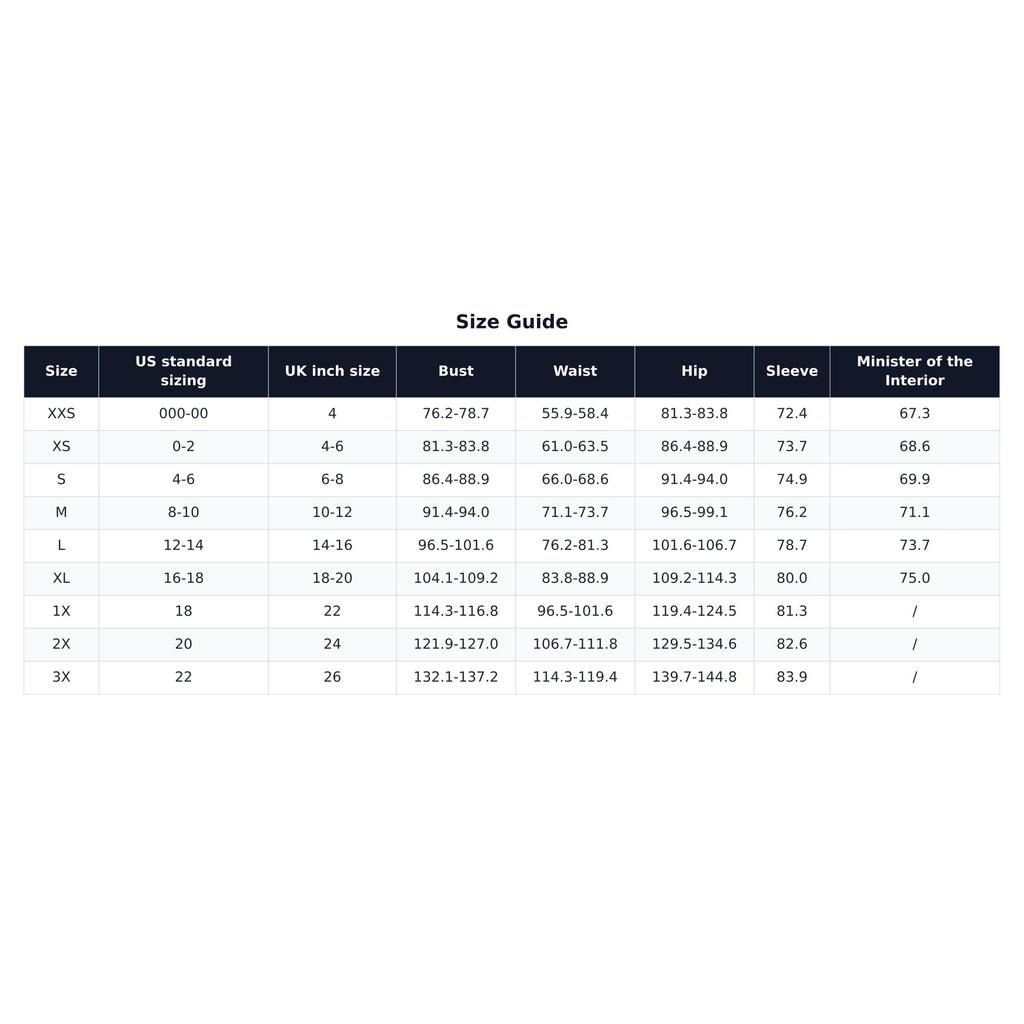Select the Size column header

point(61,371)
